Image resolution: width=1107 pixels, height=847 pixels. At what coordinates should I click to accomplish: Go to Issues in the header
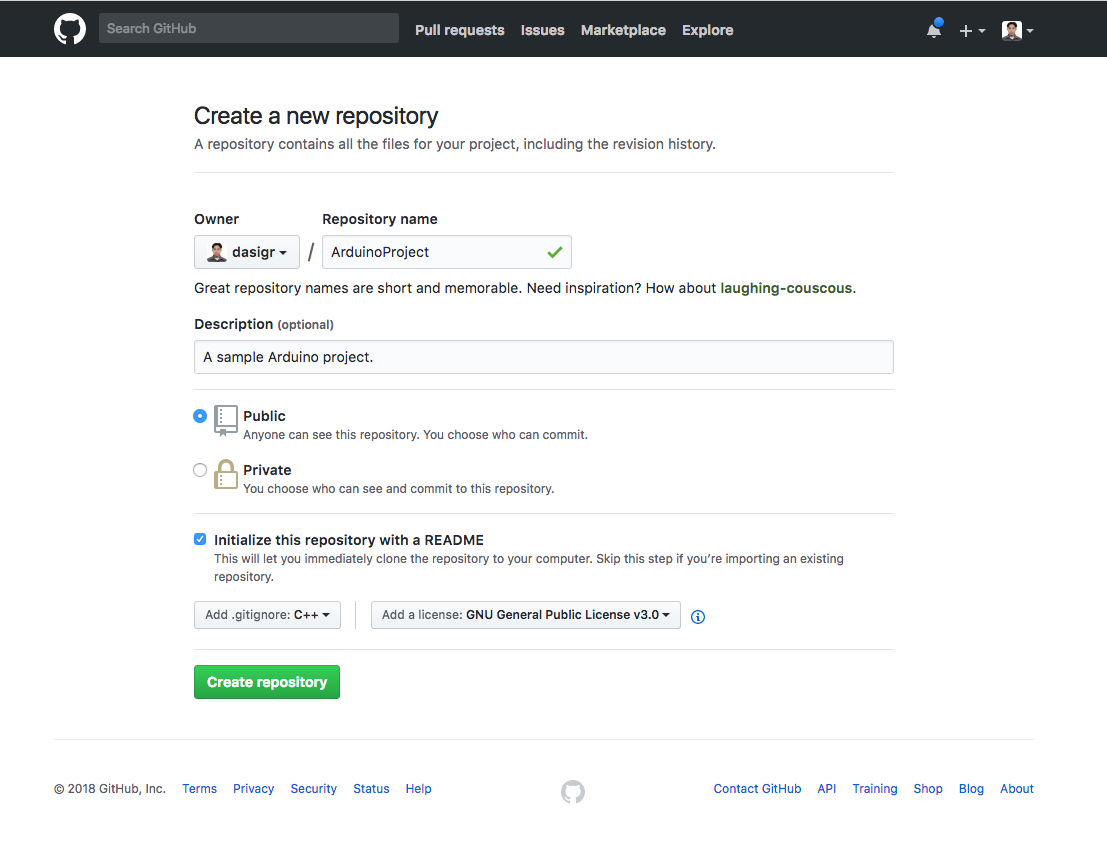point(542,30)
